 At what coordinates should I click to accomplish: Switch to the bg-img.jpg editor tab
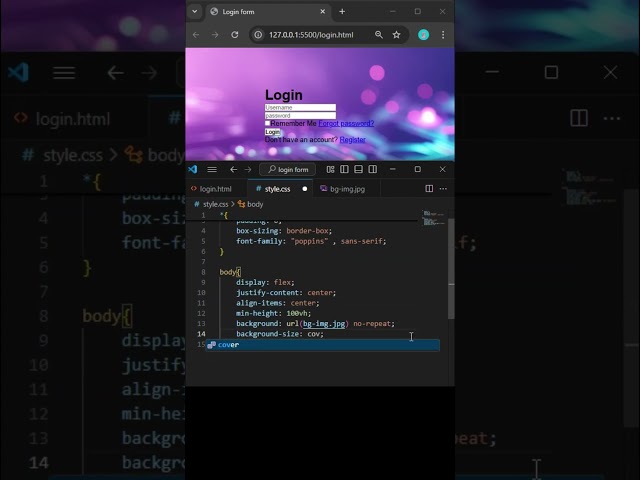[x=347, y=189]
